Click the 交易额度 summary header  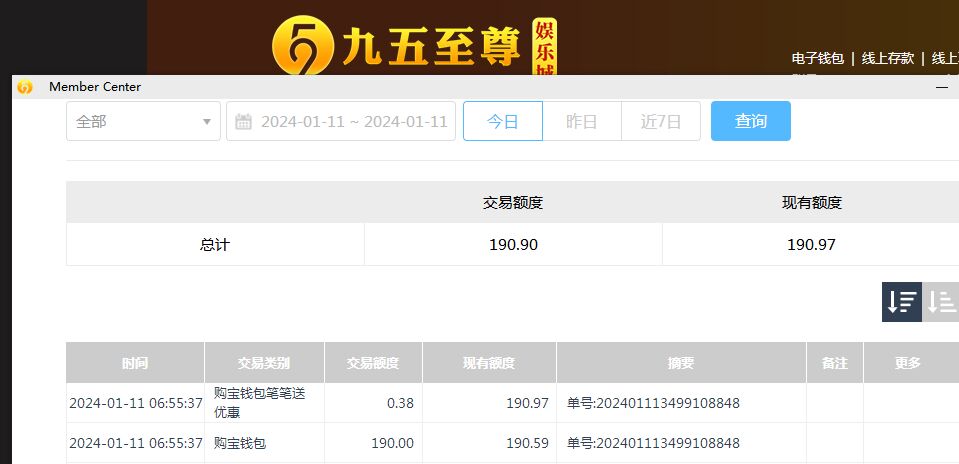click(513, 202)
